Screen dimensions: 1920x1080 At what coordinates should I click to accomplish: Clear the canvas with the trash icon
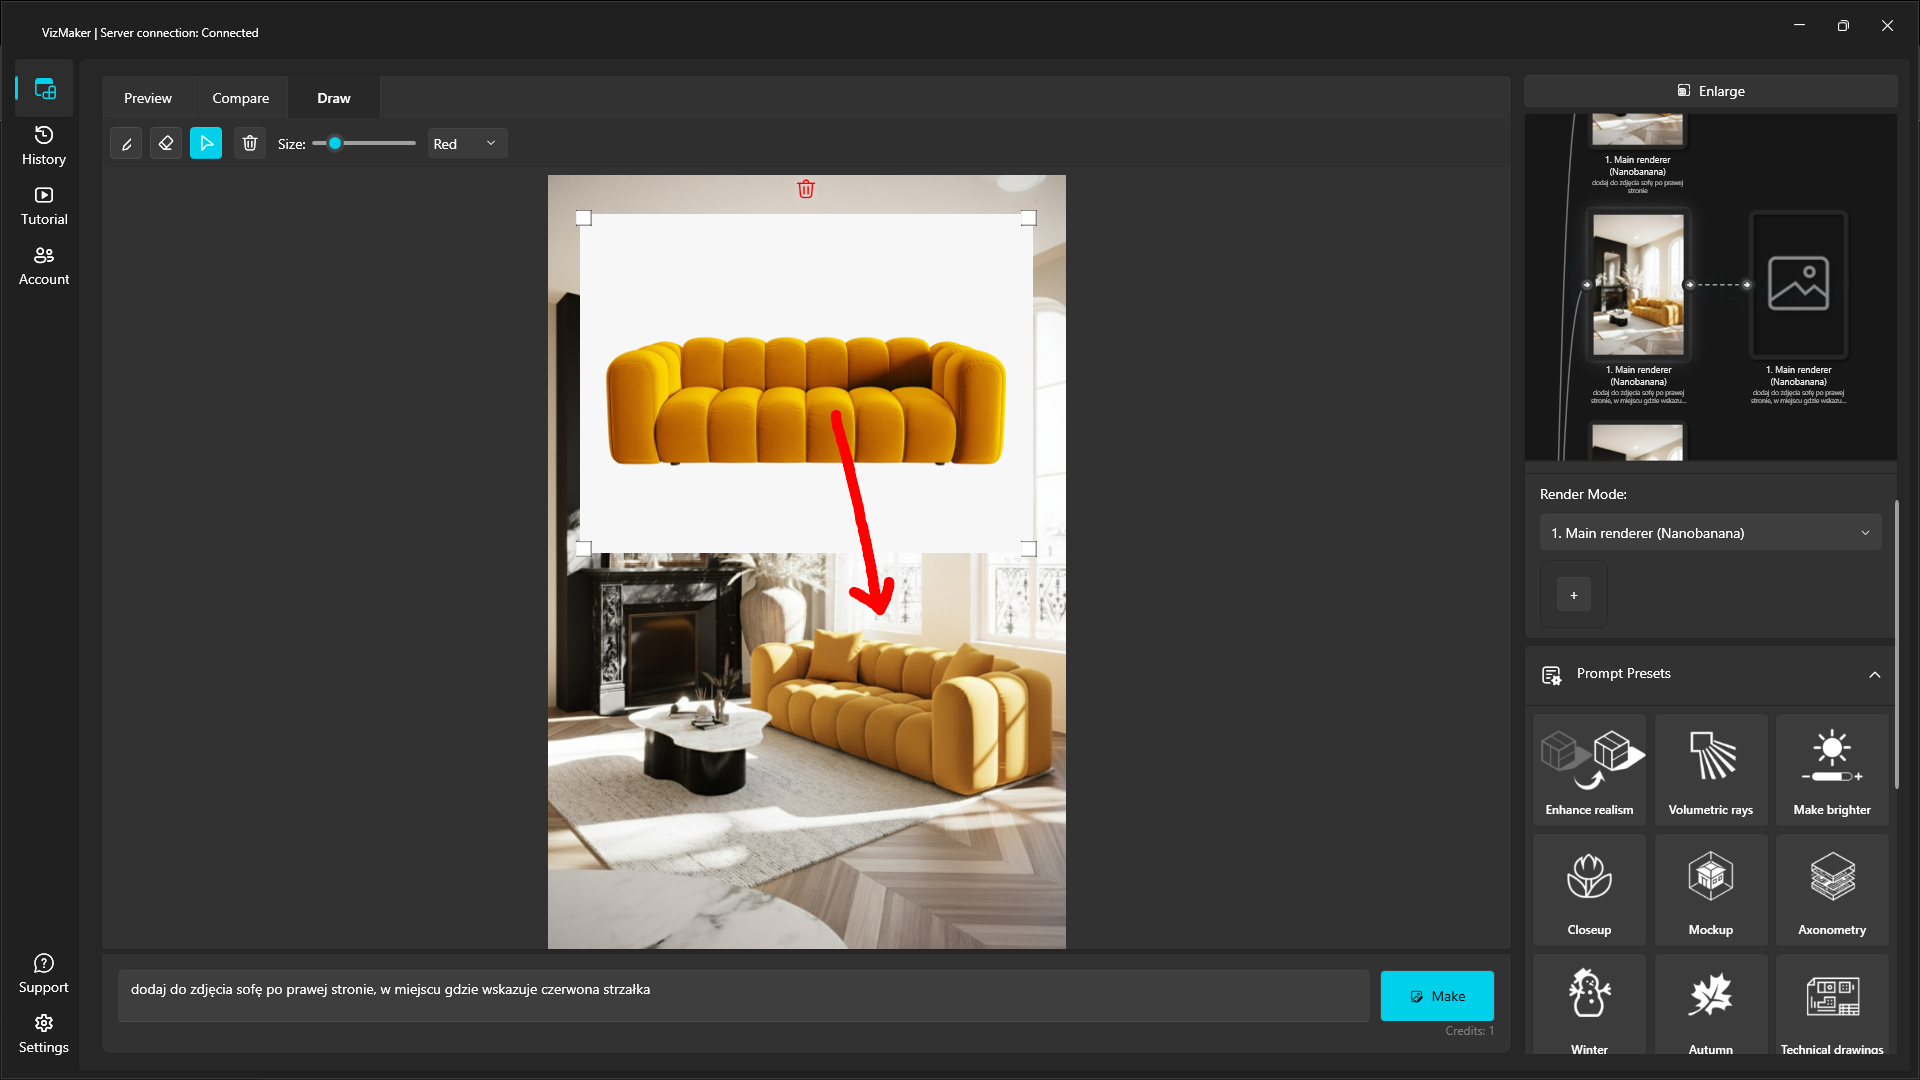[x=249, y=143]
